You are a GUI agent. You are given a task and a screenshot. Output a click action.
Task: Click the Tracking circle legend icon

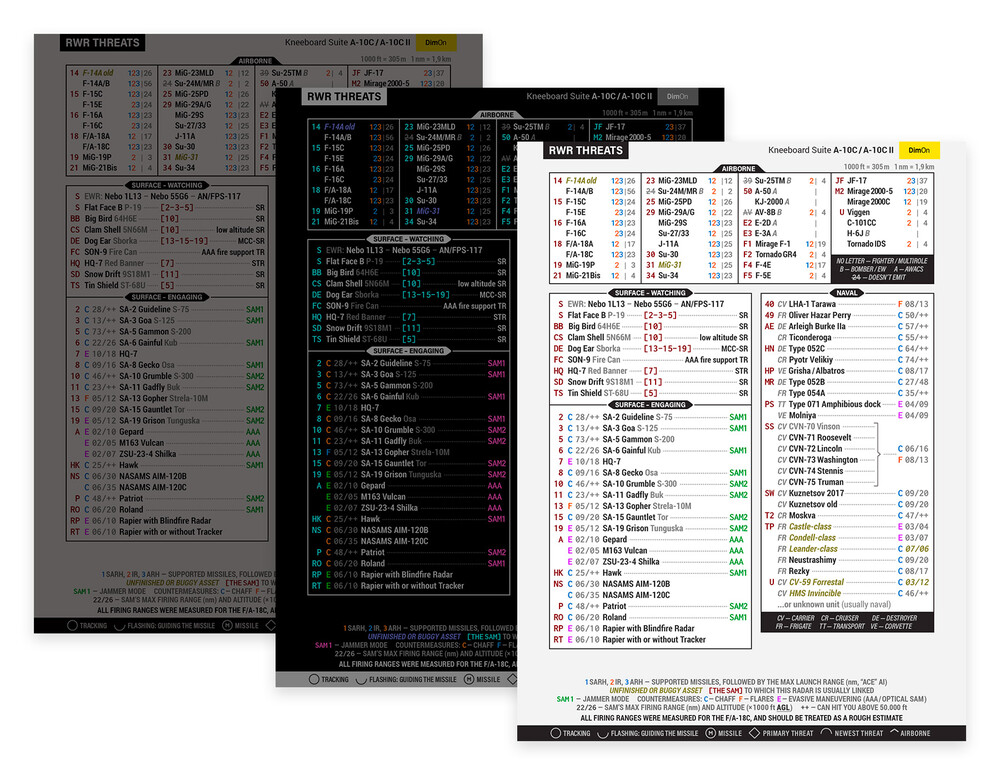557,733
